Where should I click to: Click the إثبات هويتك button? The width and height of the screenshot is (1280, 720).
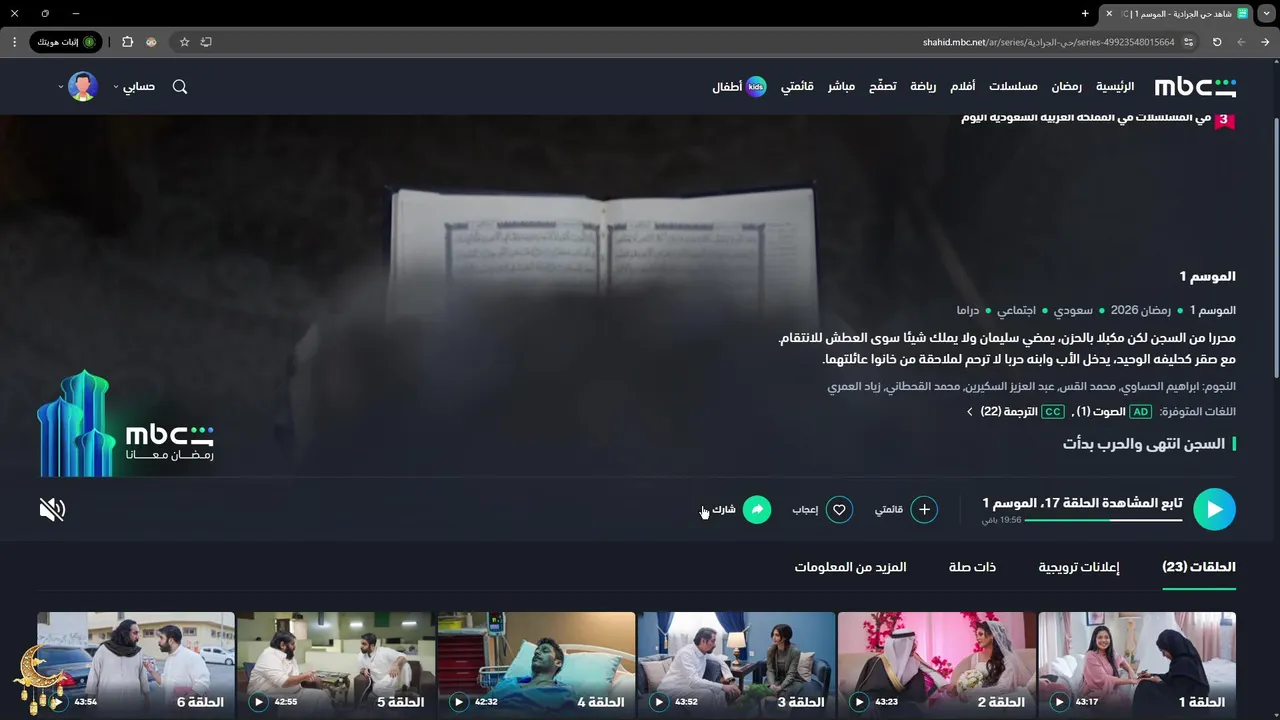(x=66, y=42)
